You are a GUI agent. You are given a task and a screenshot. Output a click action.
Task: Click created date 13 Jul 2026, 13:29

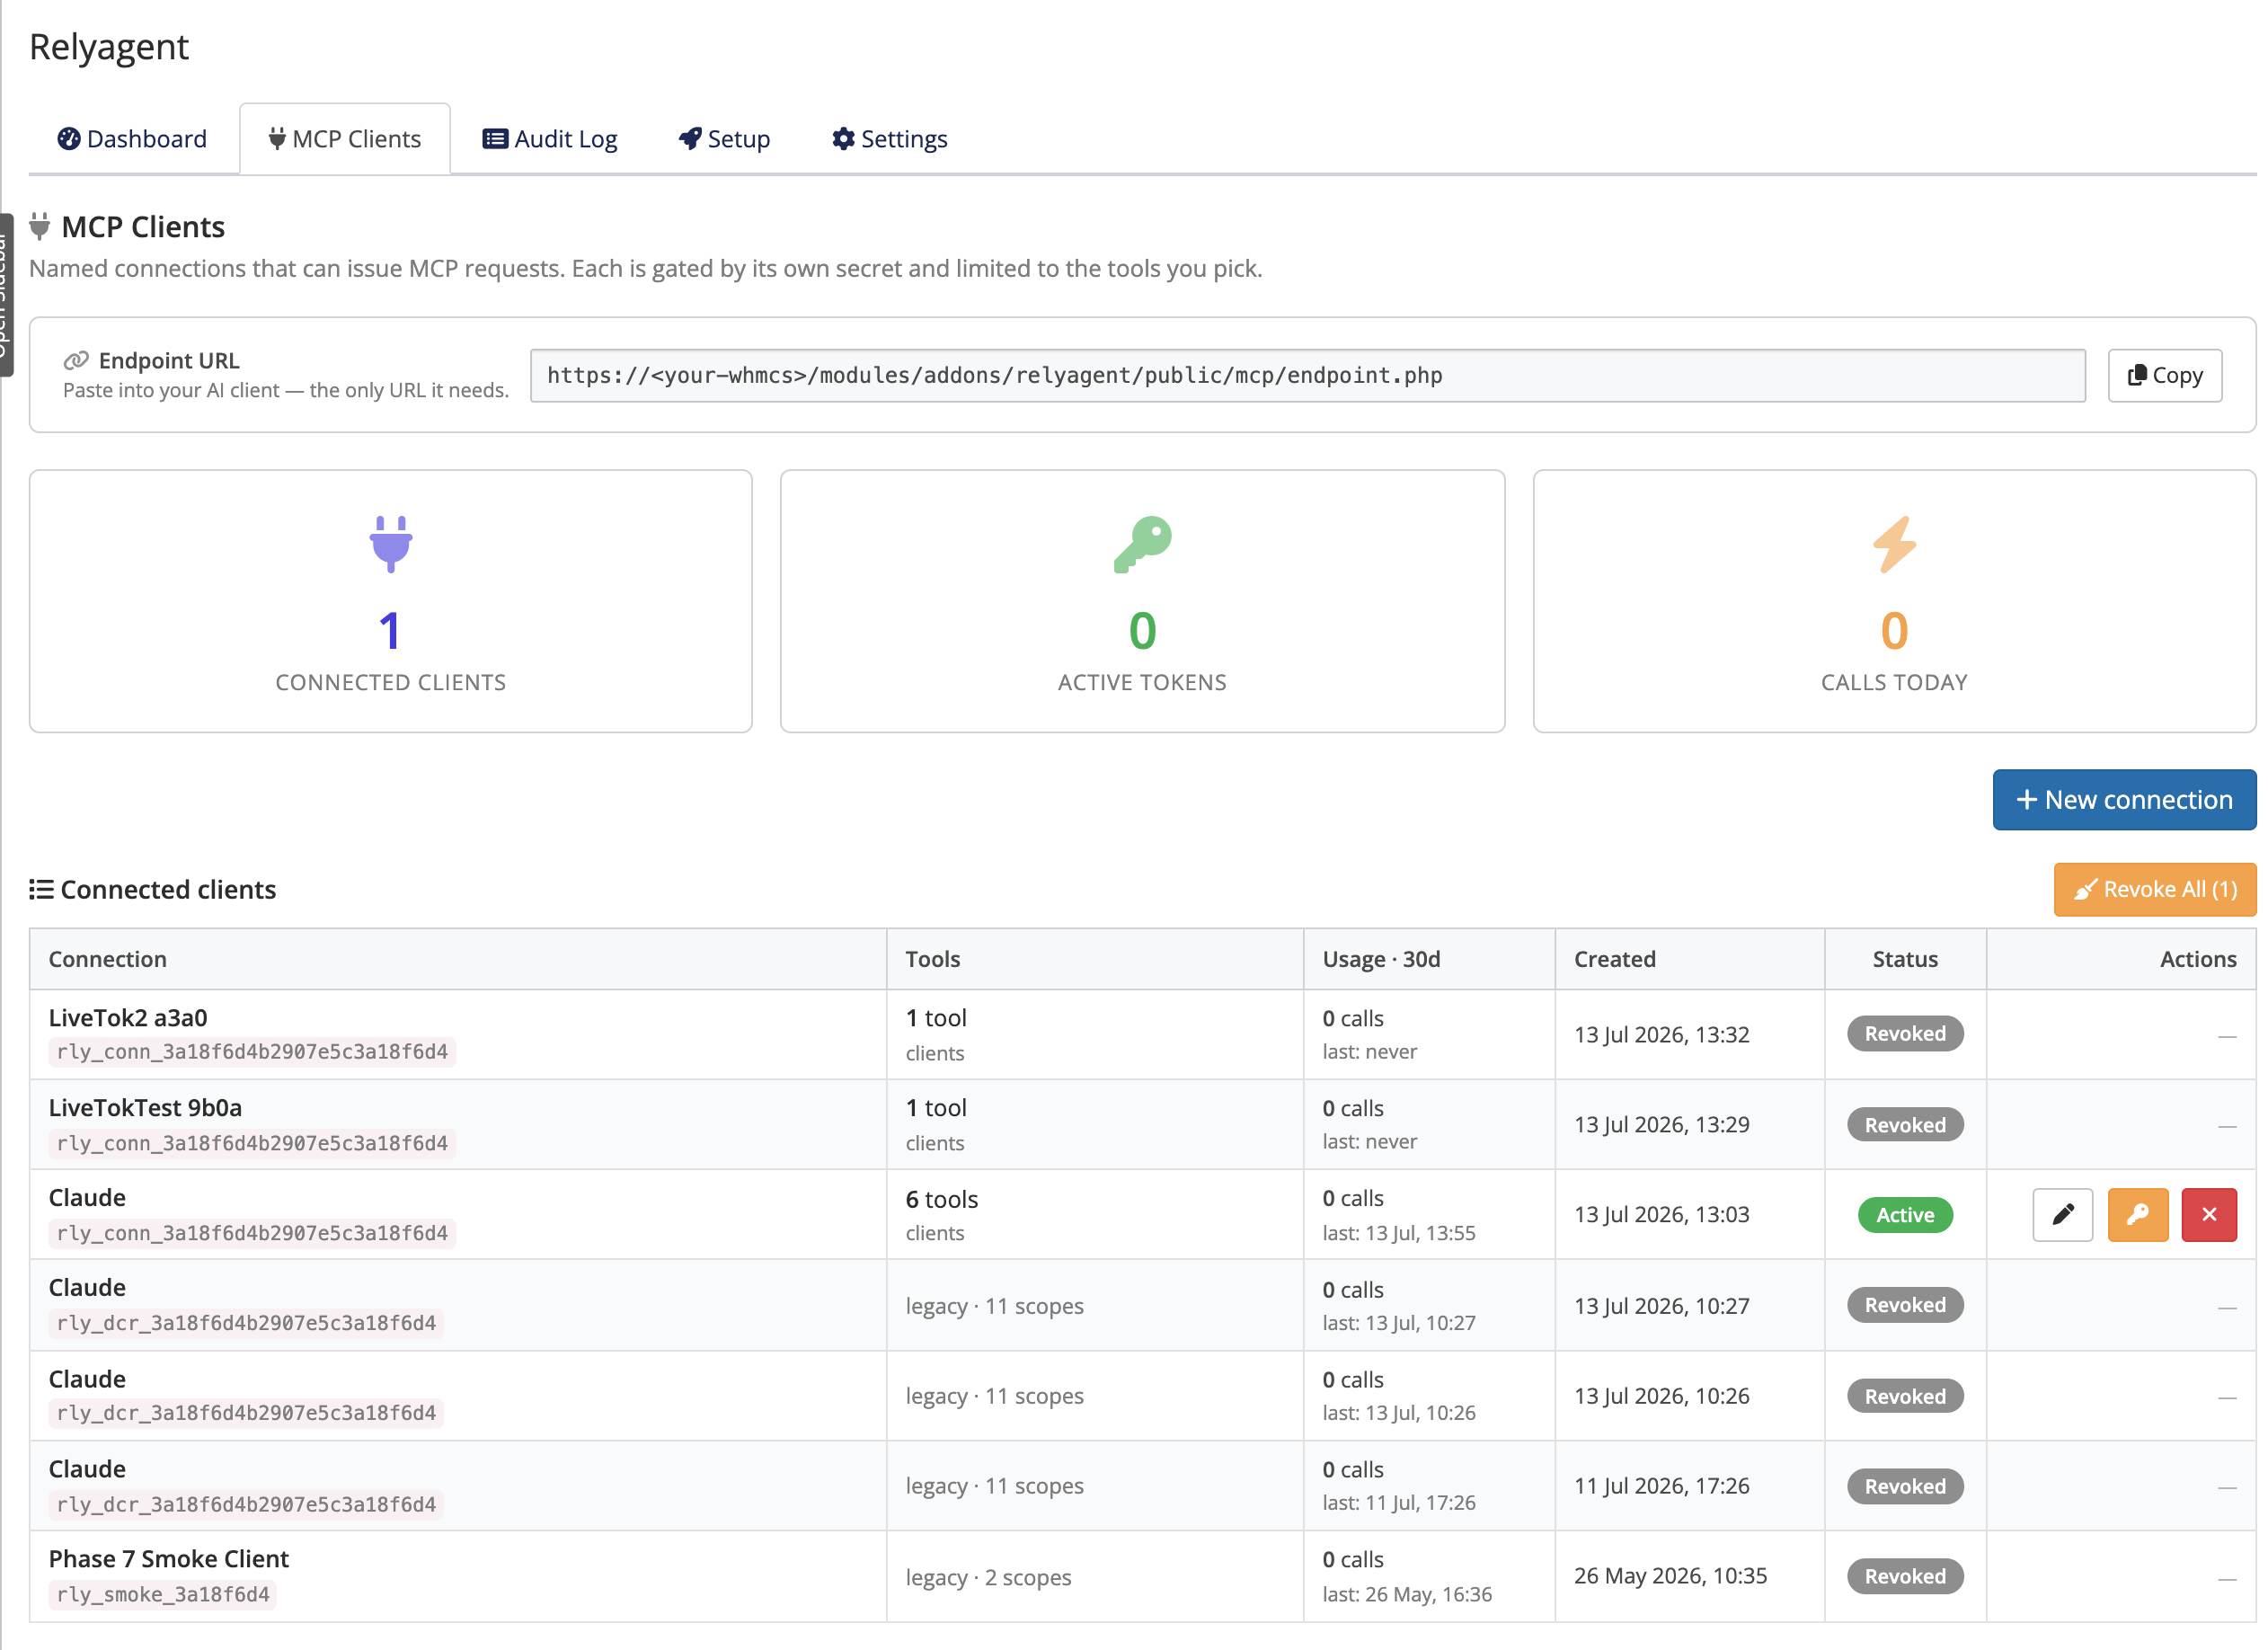tap(1662, 1124)
